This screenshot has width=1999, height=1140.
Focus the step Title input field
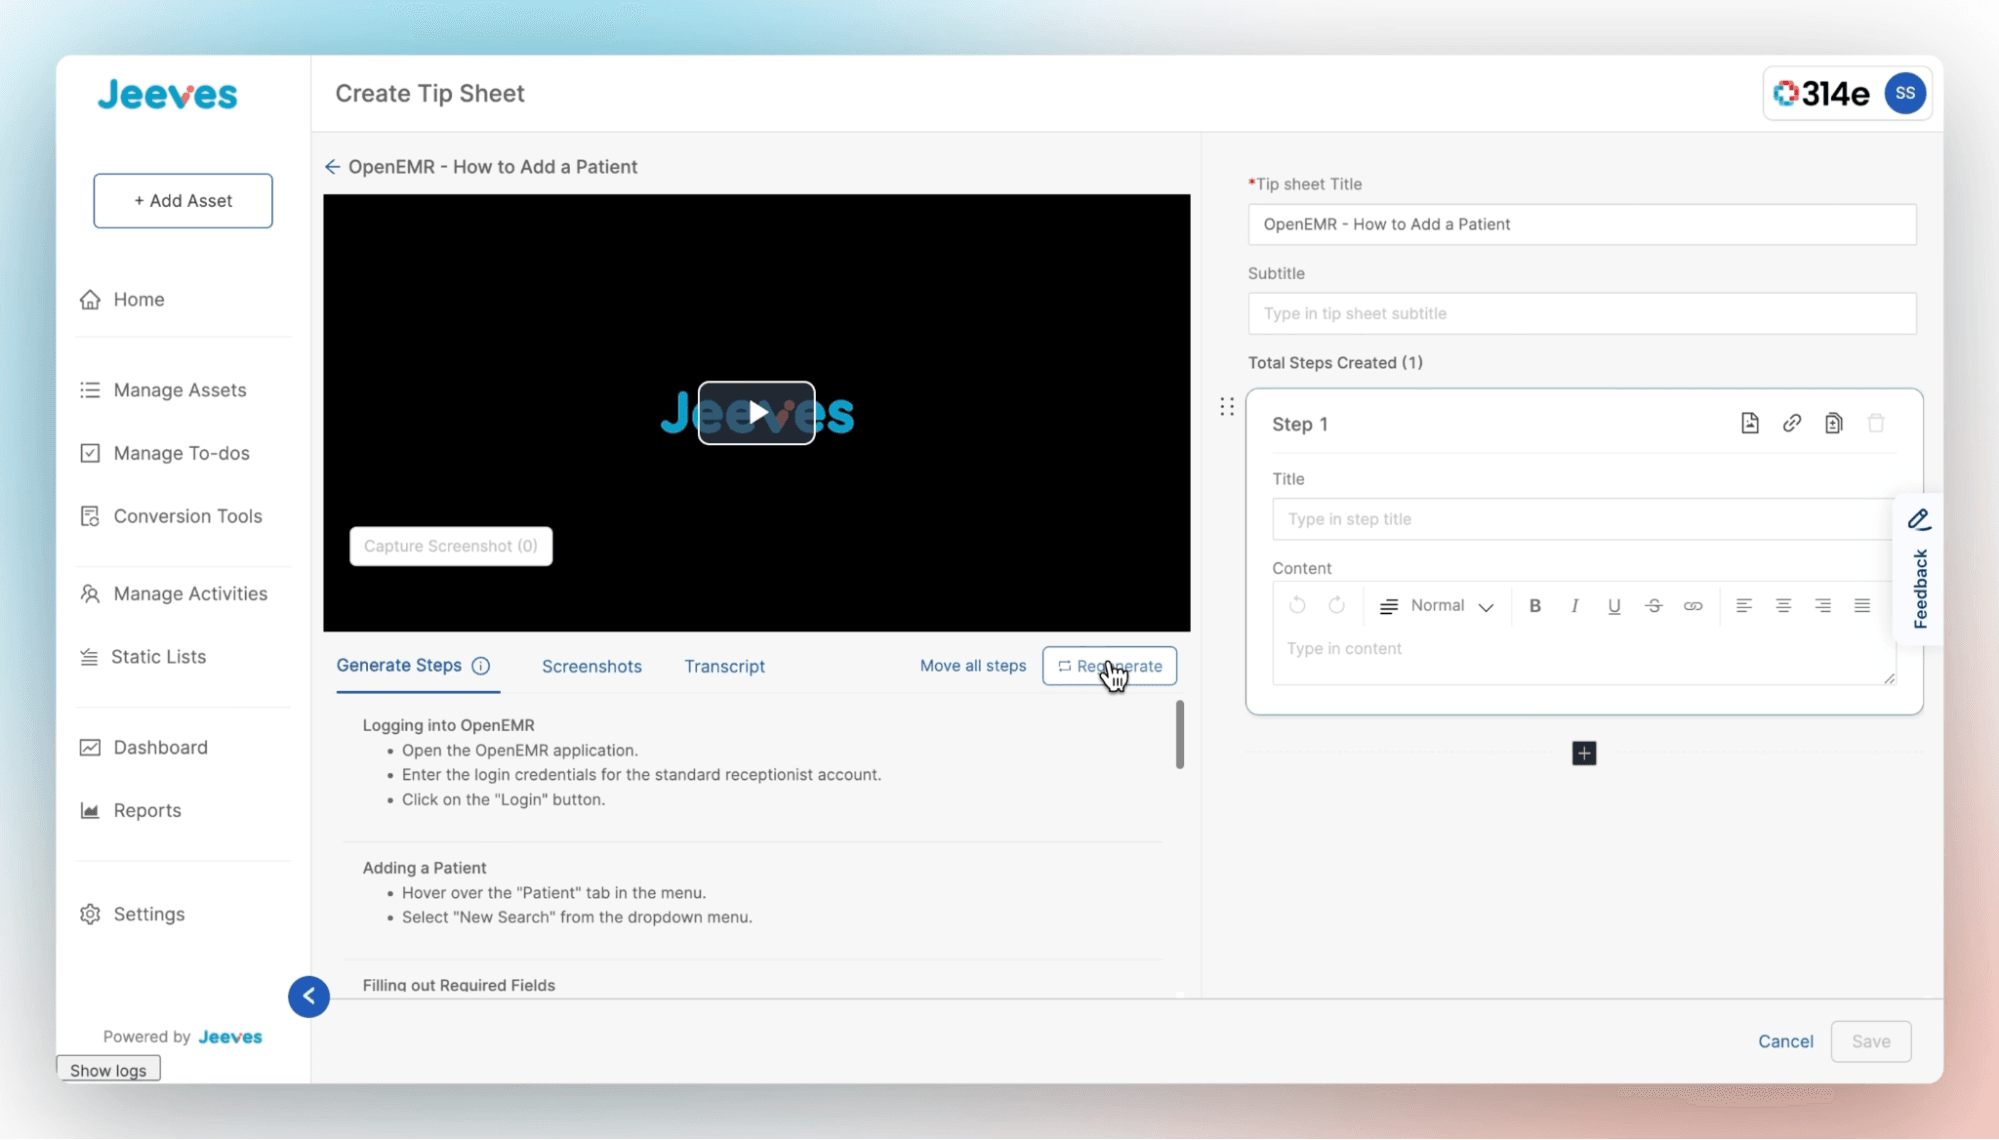tap(1582, 519)
